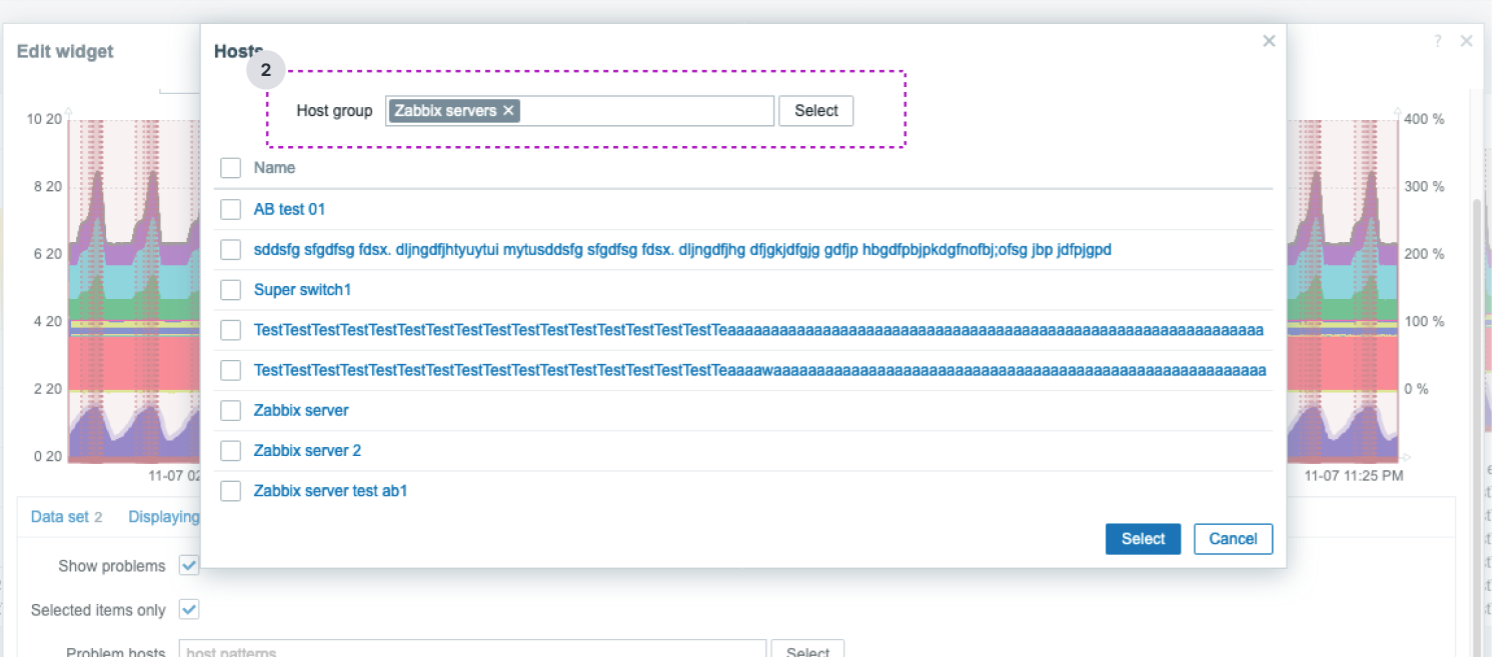This screenshot has height=657, width=1492.
Task: Switch to the Displaying options tab
Action: pyautogui.click(x=164, y=517)
